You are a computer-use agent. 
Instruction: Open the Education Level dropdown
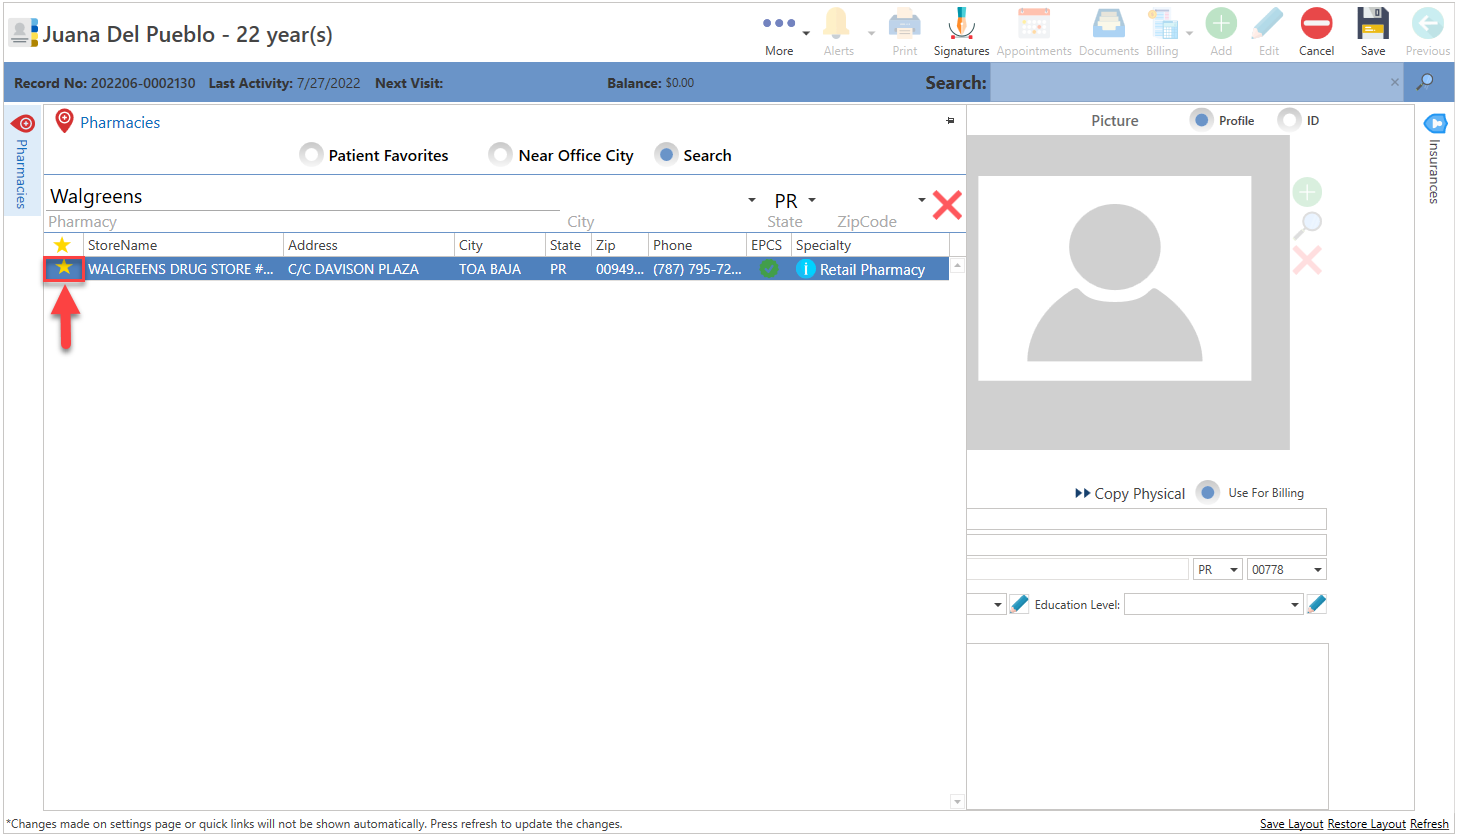point(1214,605)
